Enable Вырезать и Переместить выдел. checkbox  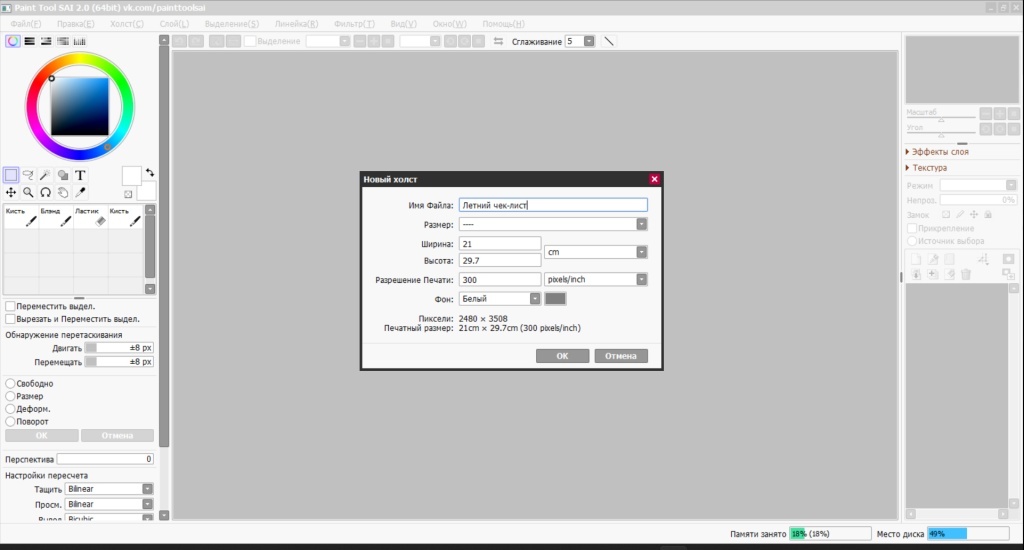(x=10, y=319)
